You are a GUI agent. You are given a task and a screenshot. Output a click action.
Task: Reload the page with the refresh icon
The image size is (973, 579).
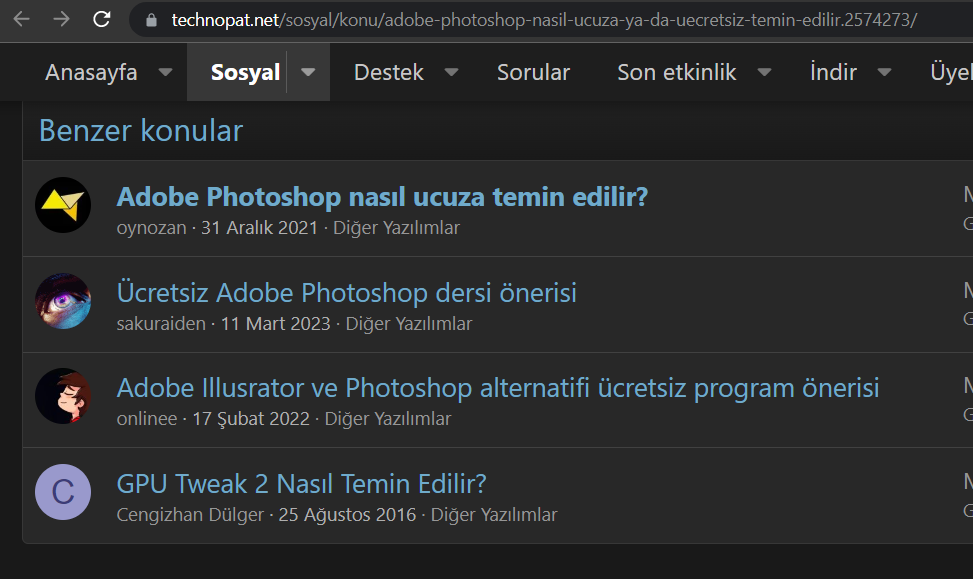[102, 19]
